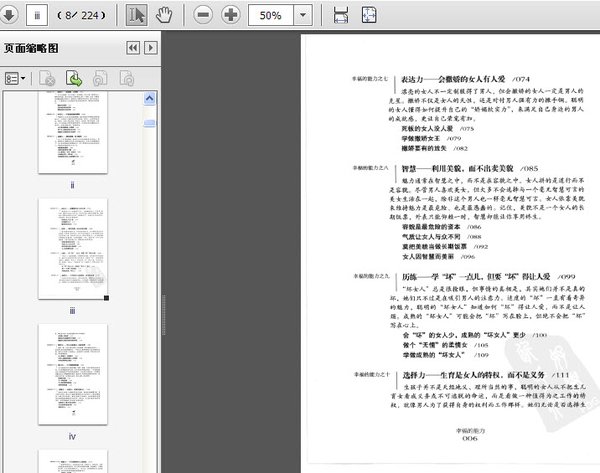This screenshot has height=473, width=600.
Task: Select page iii thumbnail
Action: point(75,248)
